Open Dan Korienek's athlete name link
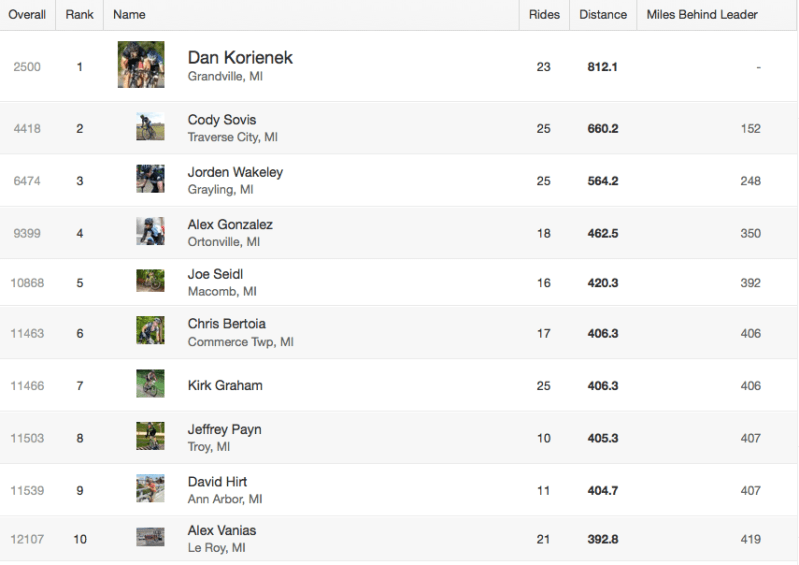 coord(240,57)
